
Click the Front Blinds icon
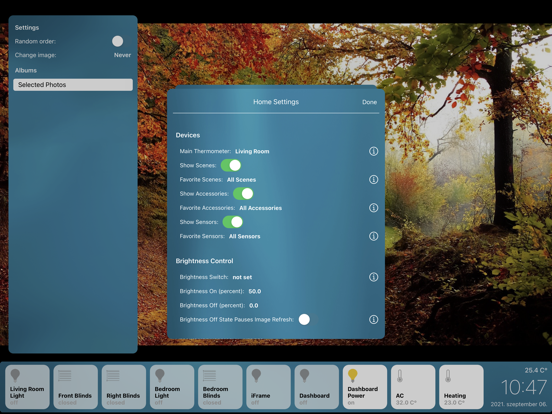point(65,376)
